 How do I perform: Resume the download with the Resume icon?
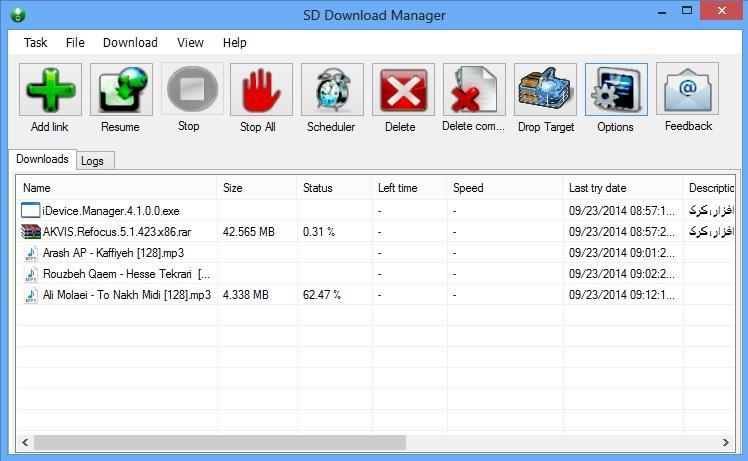122,90
